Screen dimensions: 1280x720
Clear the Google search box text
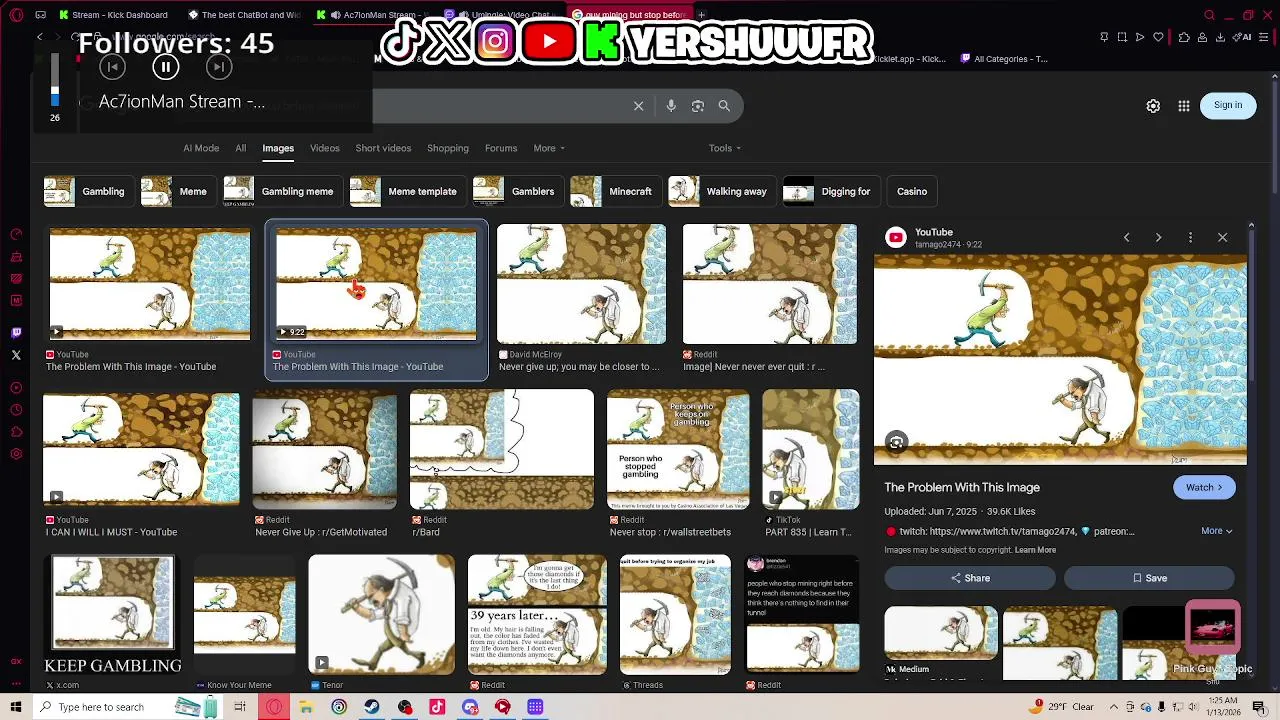pyautogui.click(x=638, y=106)
